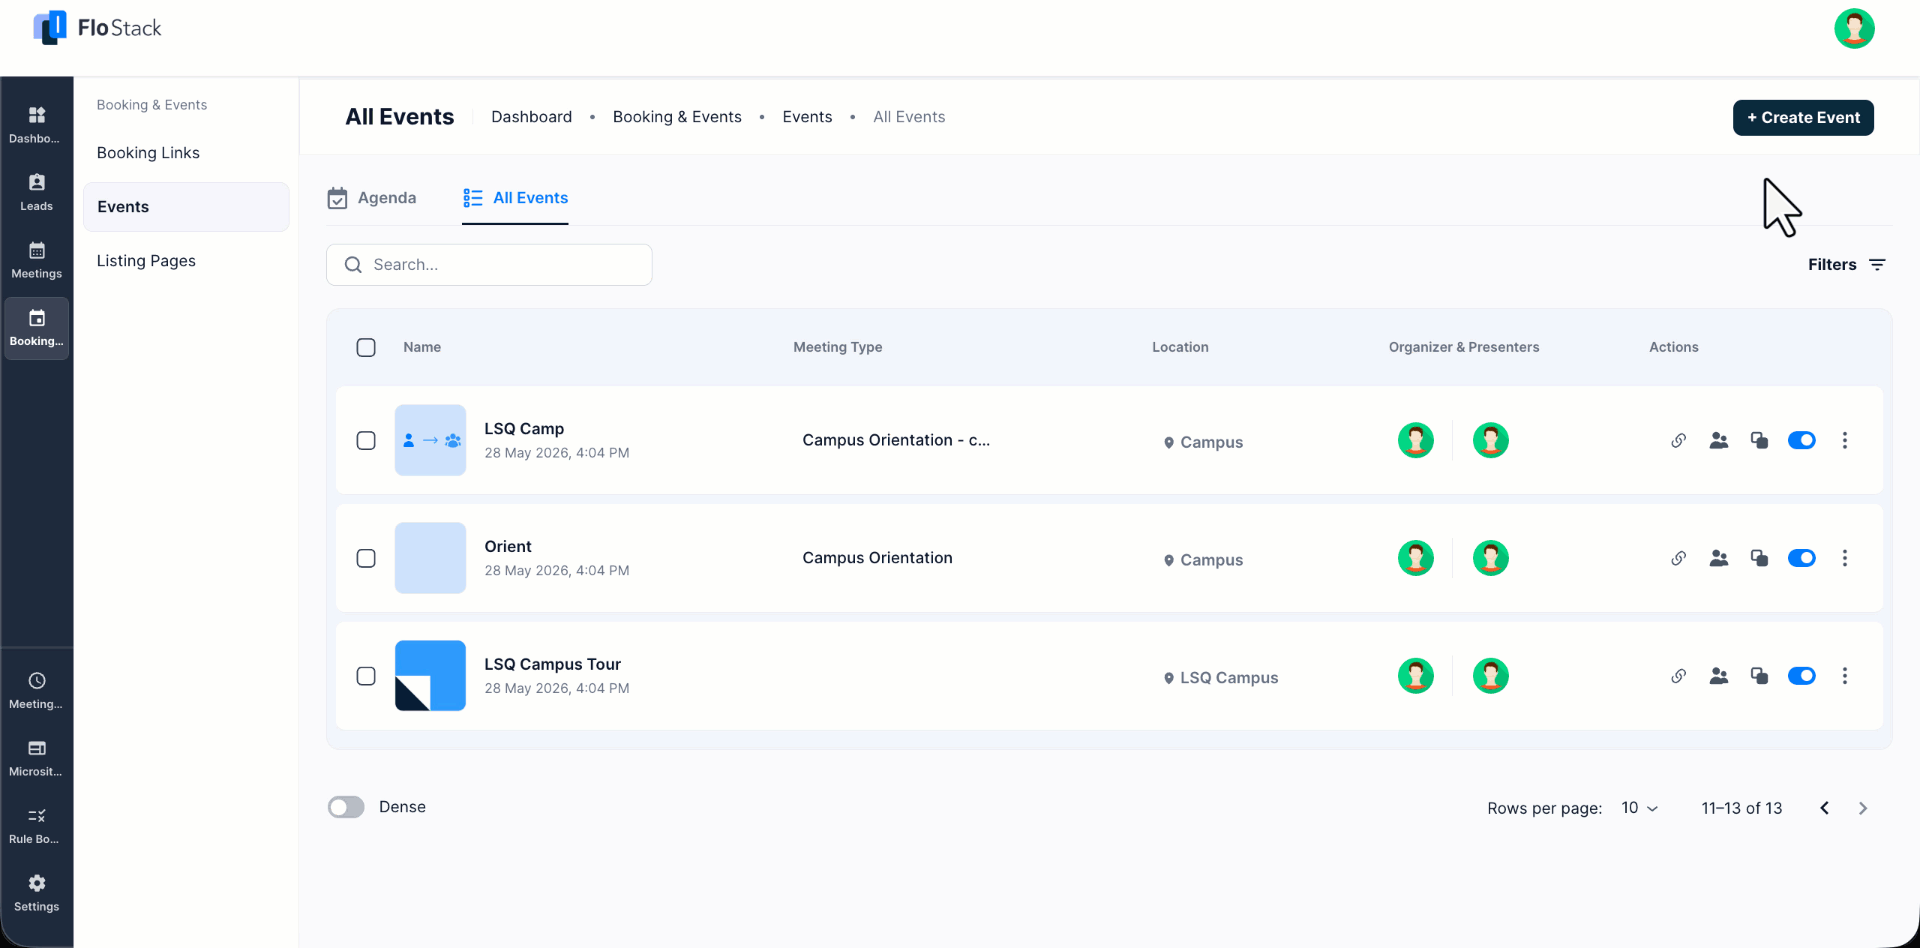1920x948 pixels.
Task: Open Rule Builder sidebar icon
Action: (37, 825)
